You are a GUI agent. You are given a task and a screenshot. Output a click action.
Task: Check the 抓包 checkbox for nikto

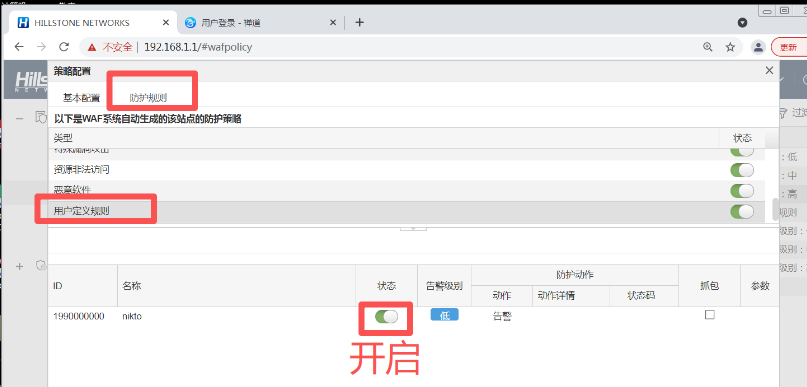pyautogui.click(x=710, y=315)
